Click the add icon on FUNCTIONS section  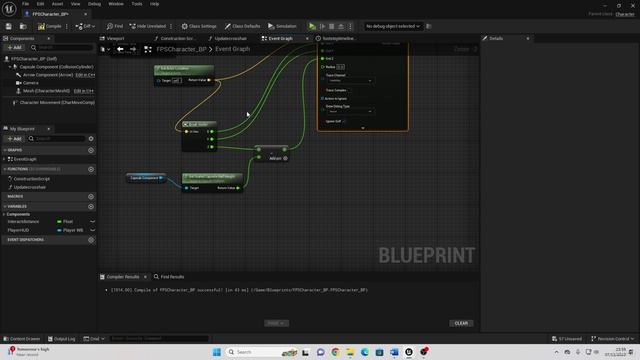91,169
